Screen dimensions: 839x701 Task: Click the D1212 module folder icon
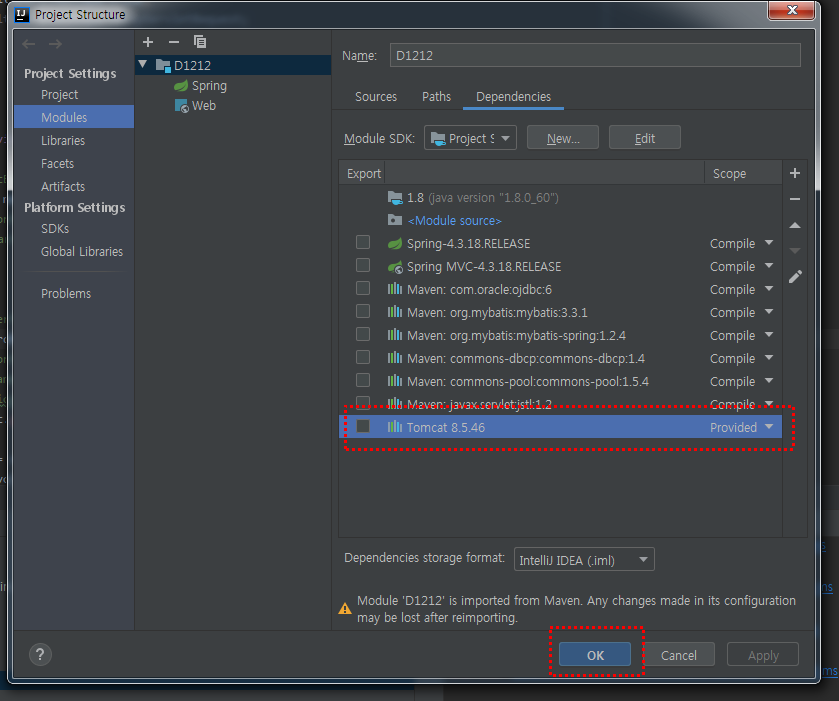point(163,65)
